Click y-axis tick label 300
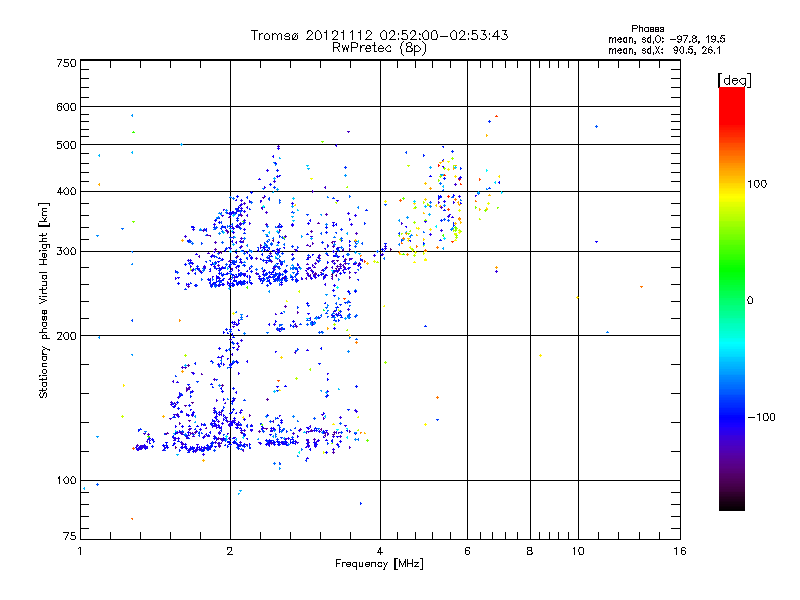The height and width of the screenshot is (600, 800). [x=66, y=252]
